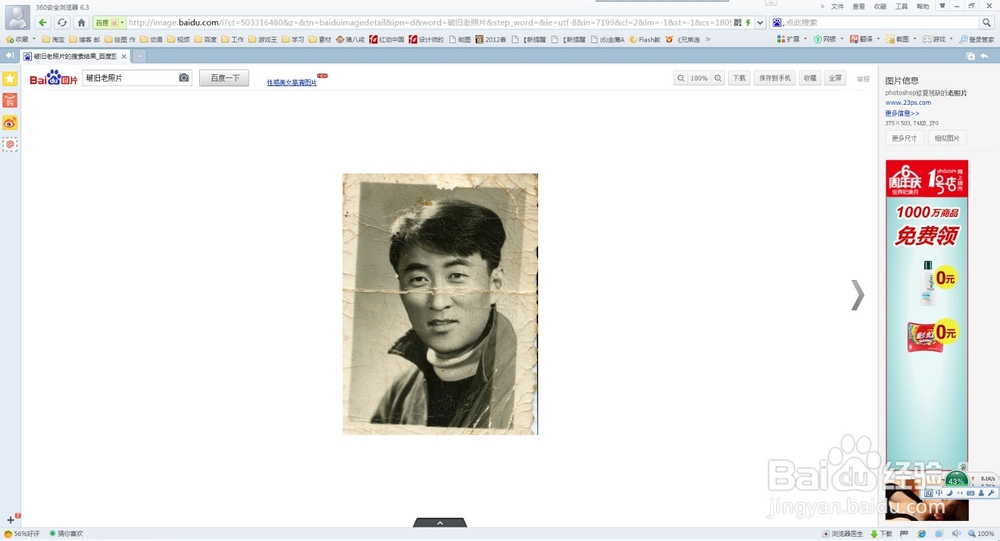The width and height of the screenshot is (1000, 541).
Task: Close the 破旧老照片 tab
Action: (x=124, y=56)
